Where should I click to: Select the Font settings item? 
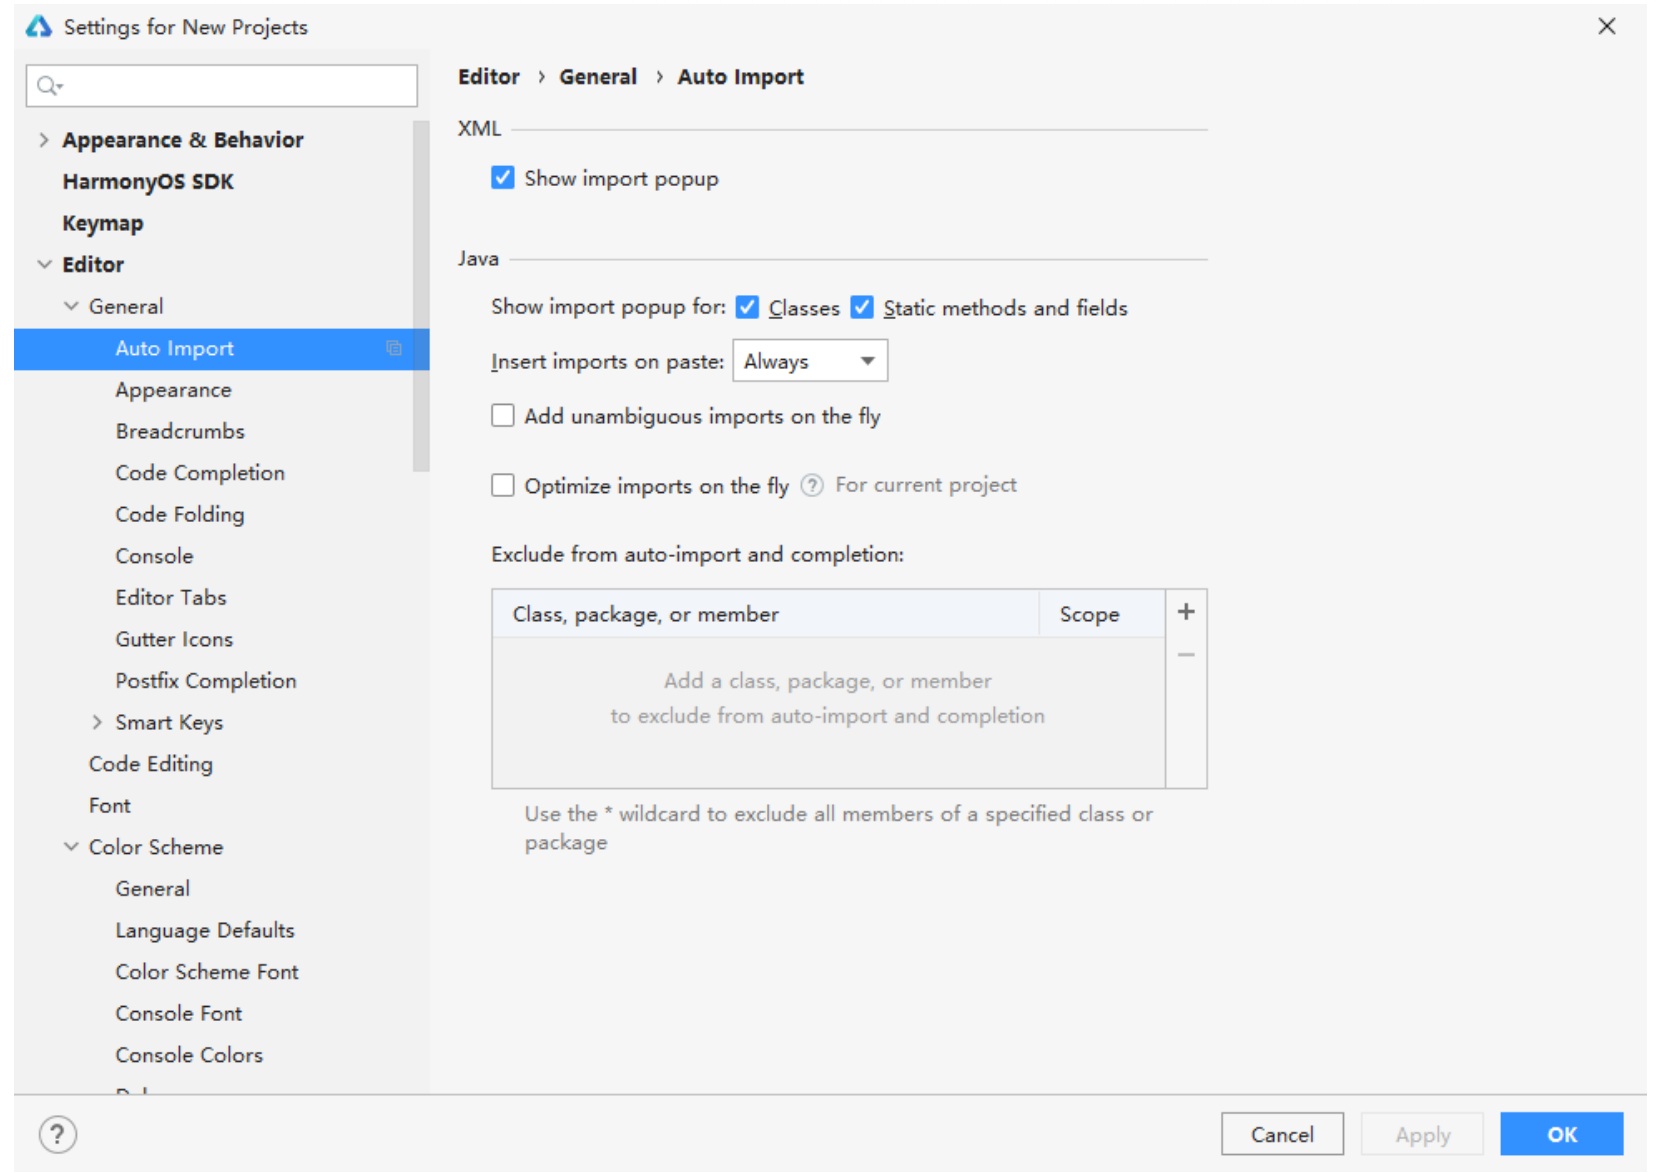point(110,805)
